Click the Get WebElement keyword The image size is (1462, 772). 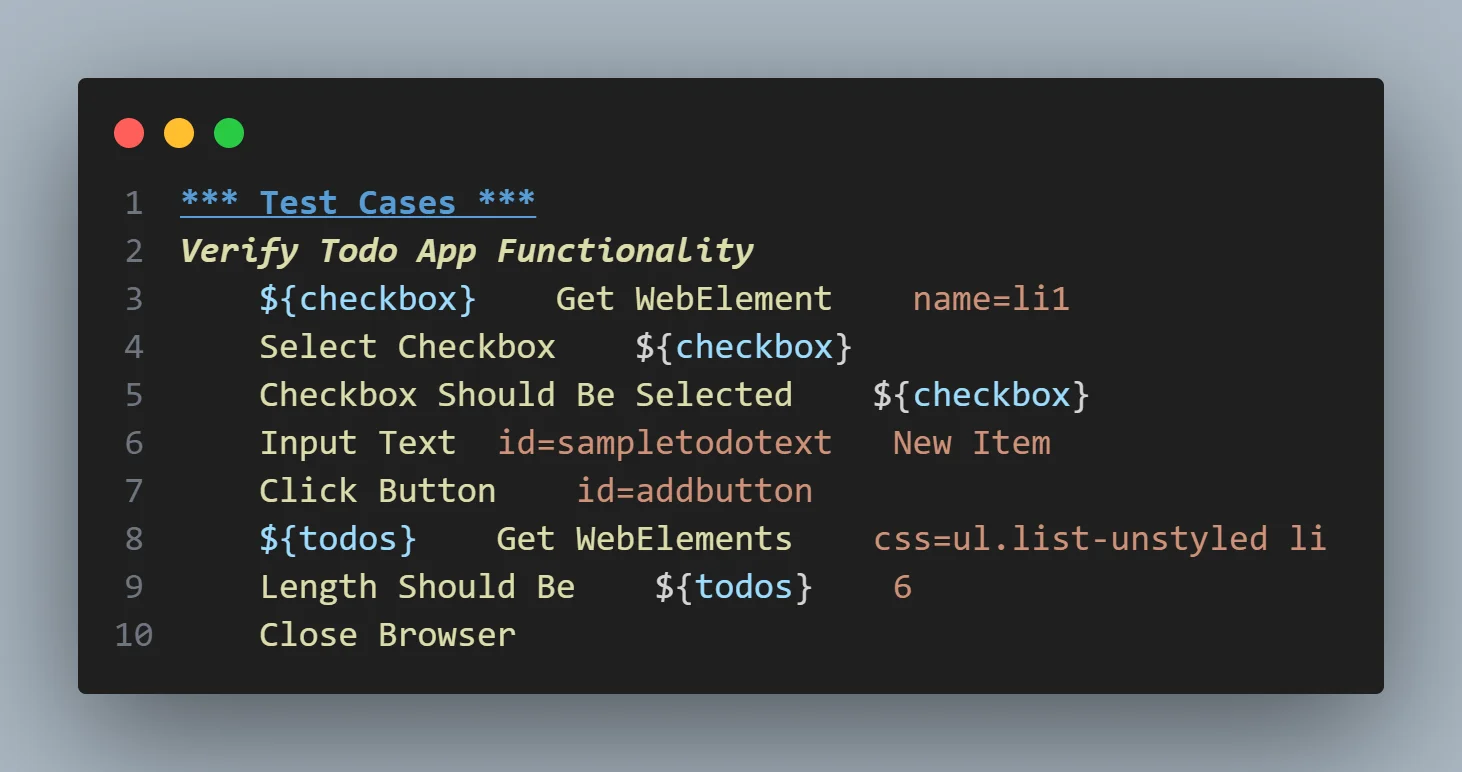693,299
